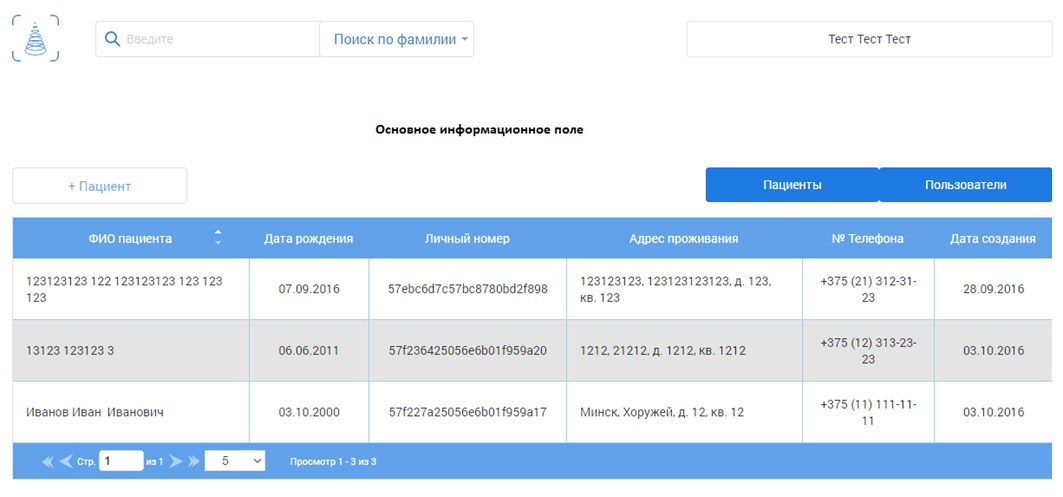Click Просмотр 1 - 3 из 3 text
The width and height of the screenshot is (1063, 497).
pyautogui.click(x=333, y=461)
